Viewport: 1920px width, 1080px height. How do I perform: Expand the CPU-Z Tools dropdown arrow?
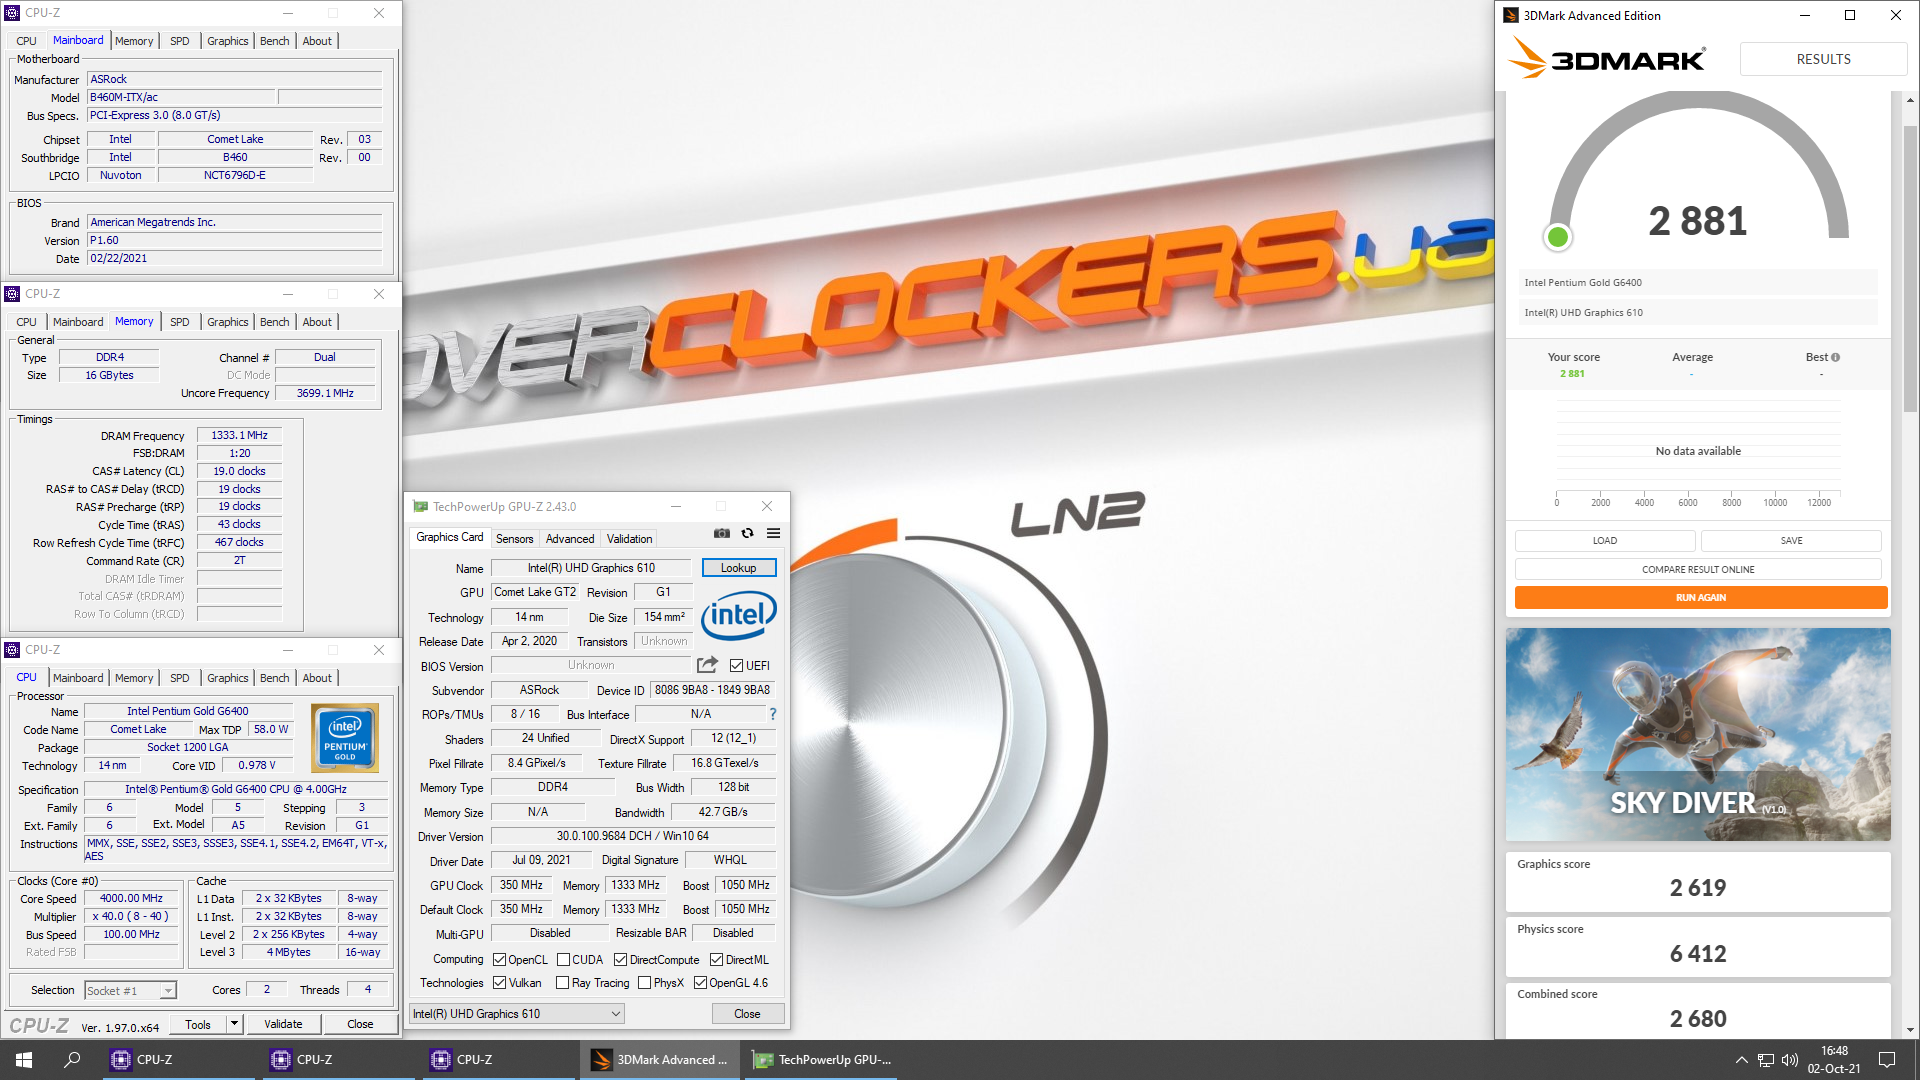tap(234, 1023)
